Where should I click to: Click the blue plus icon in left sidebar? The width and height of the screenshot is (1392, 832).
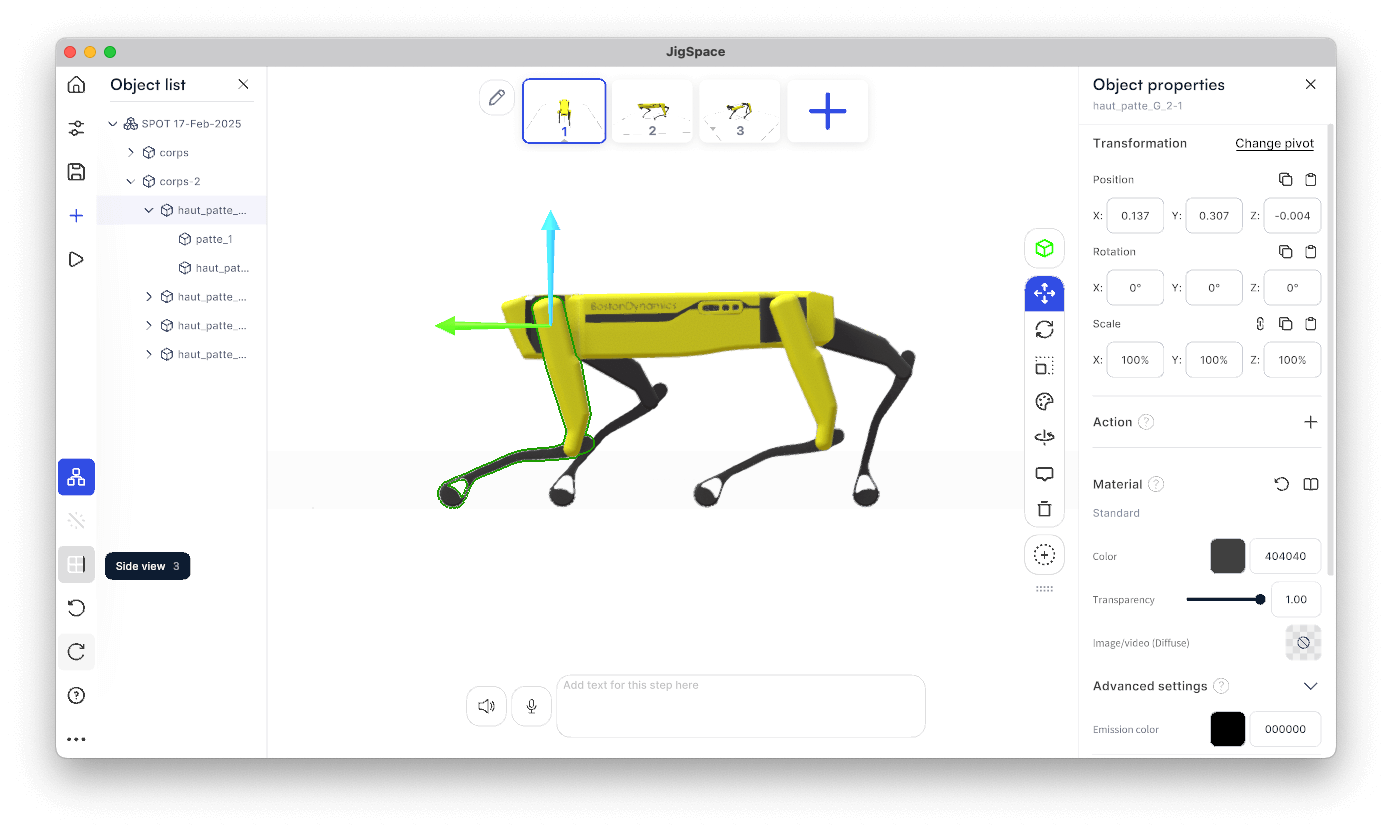click(76, 216)
